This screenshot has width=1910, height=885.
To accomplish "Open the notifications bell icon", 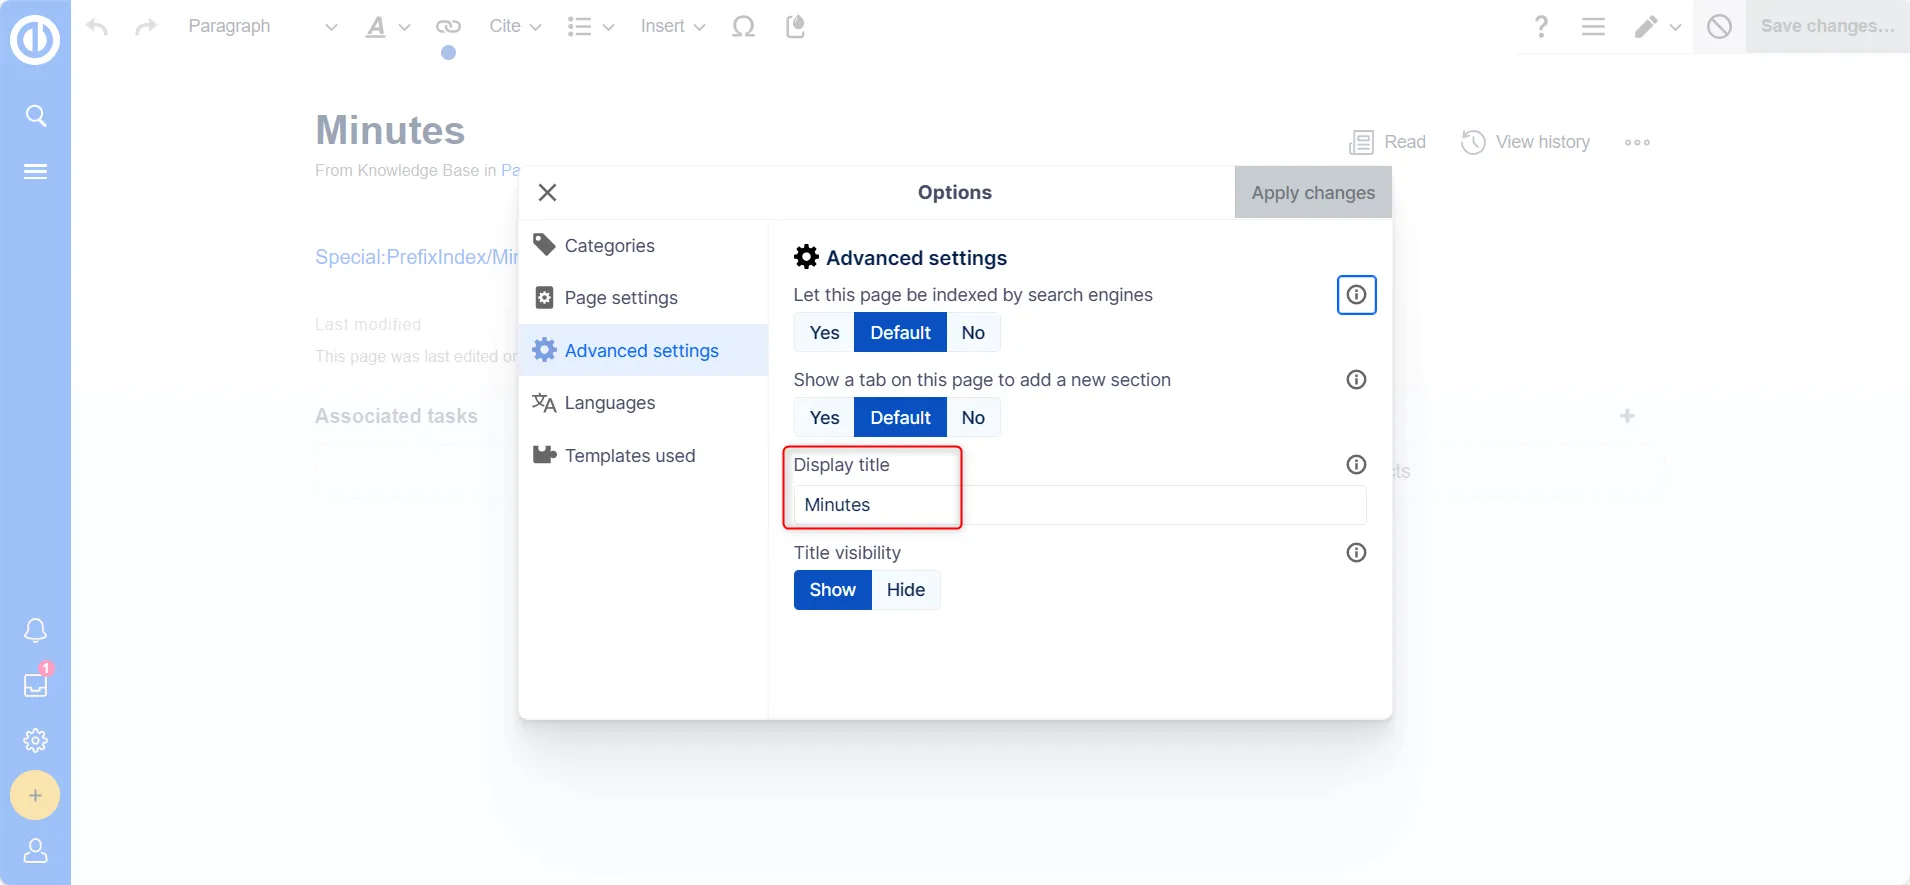I will click(x=36, y=630).
